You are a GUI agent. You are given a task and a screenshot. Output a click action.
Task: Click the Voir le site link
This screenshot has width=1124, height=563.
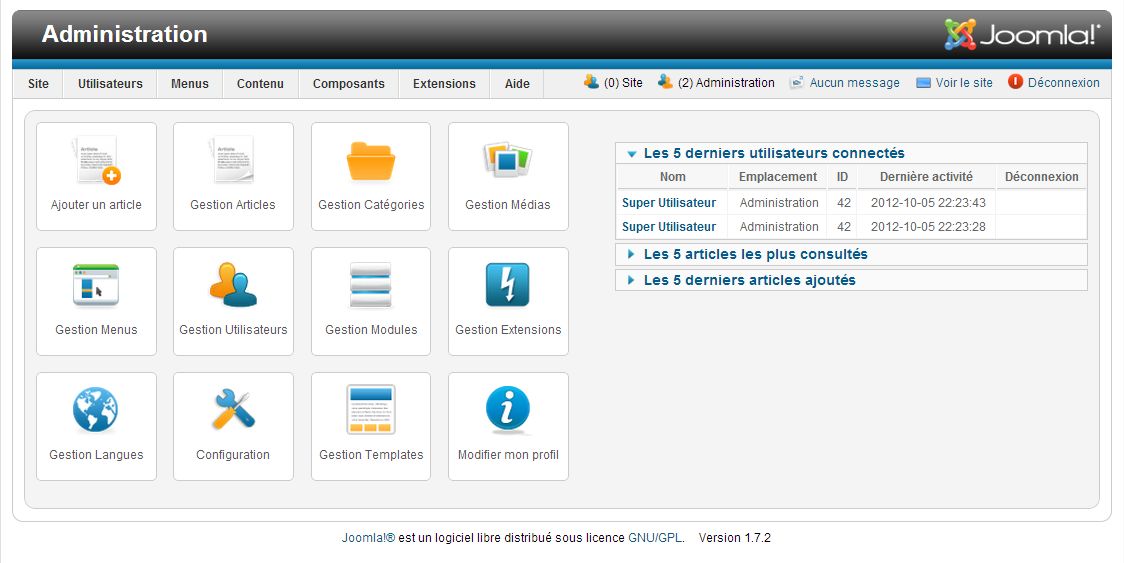click(x=964, y=83)
